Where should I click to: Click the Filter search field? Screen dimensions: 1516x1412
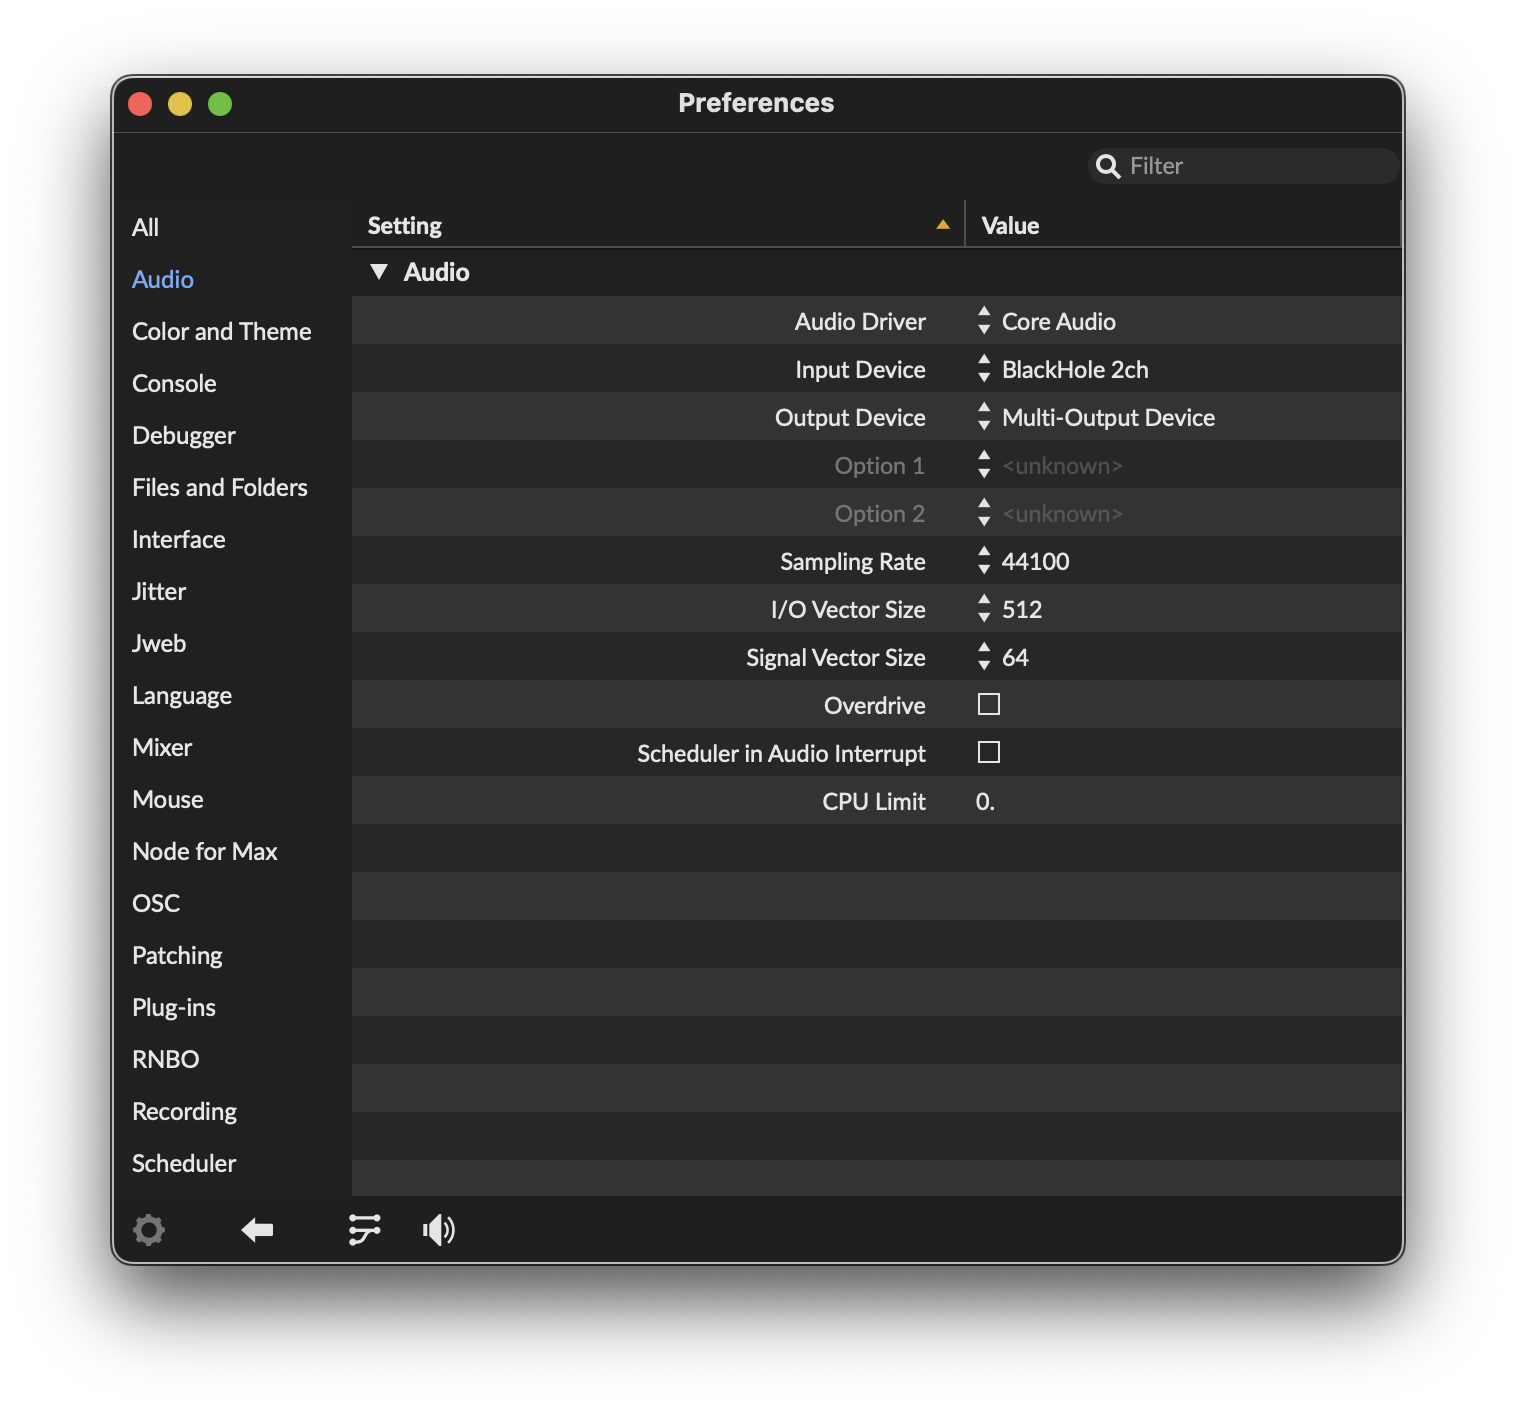pos(1256,166)
